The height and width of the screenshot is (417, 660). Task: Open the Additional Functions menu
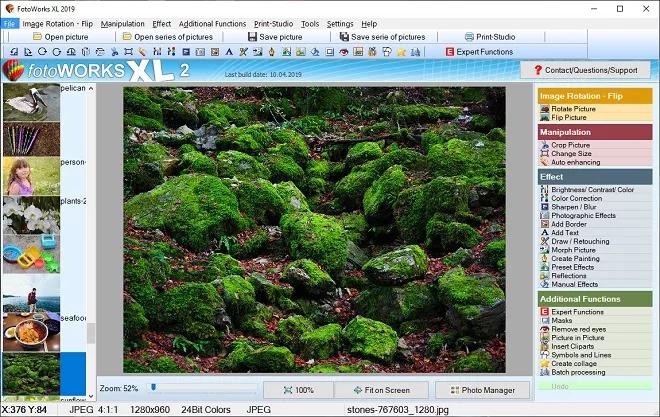[x=212, y=24]
